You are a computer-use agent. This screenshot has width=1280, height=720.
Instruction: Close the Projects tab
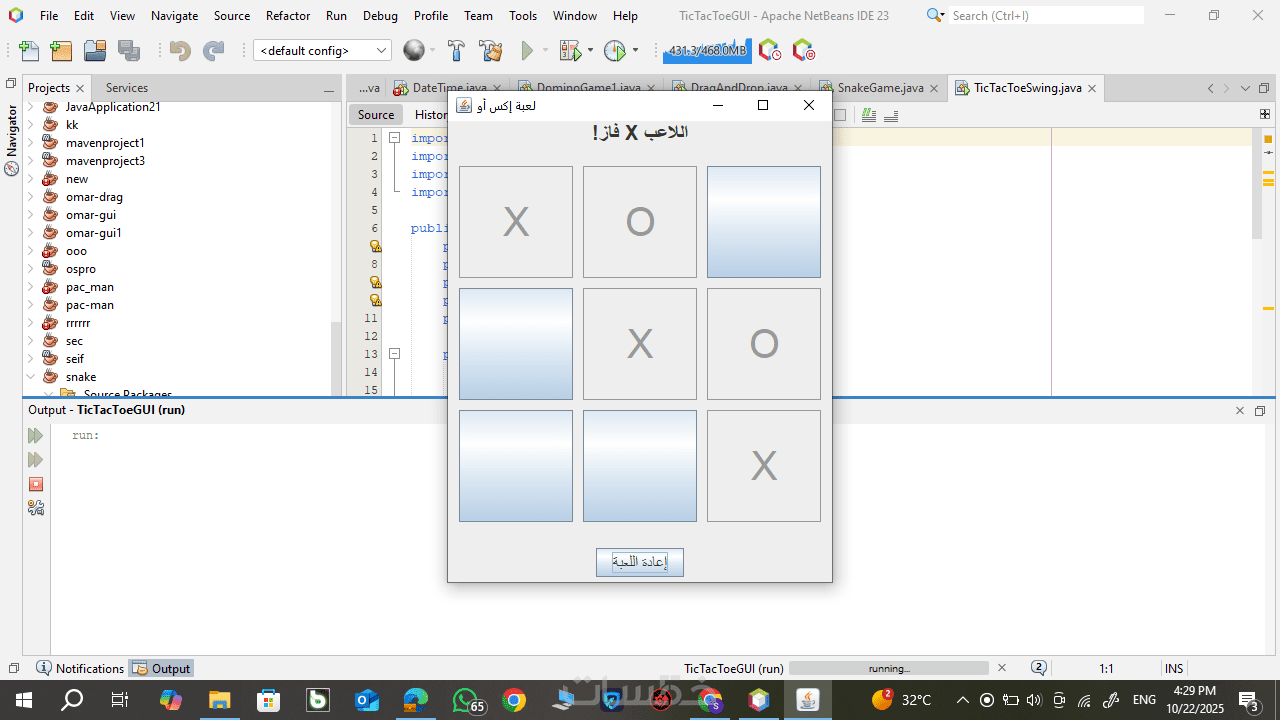point(80,88)
